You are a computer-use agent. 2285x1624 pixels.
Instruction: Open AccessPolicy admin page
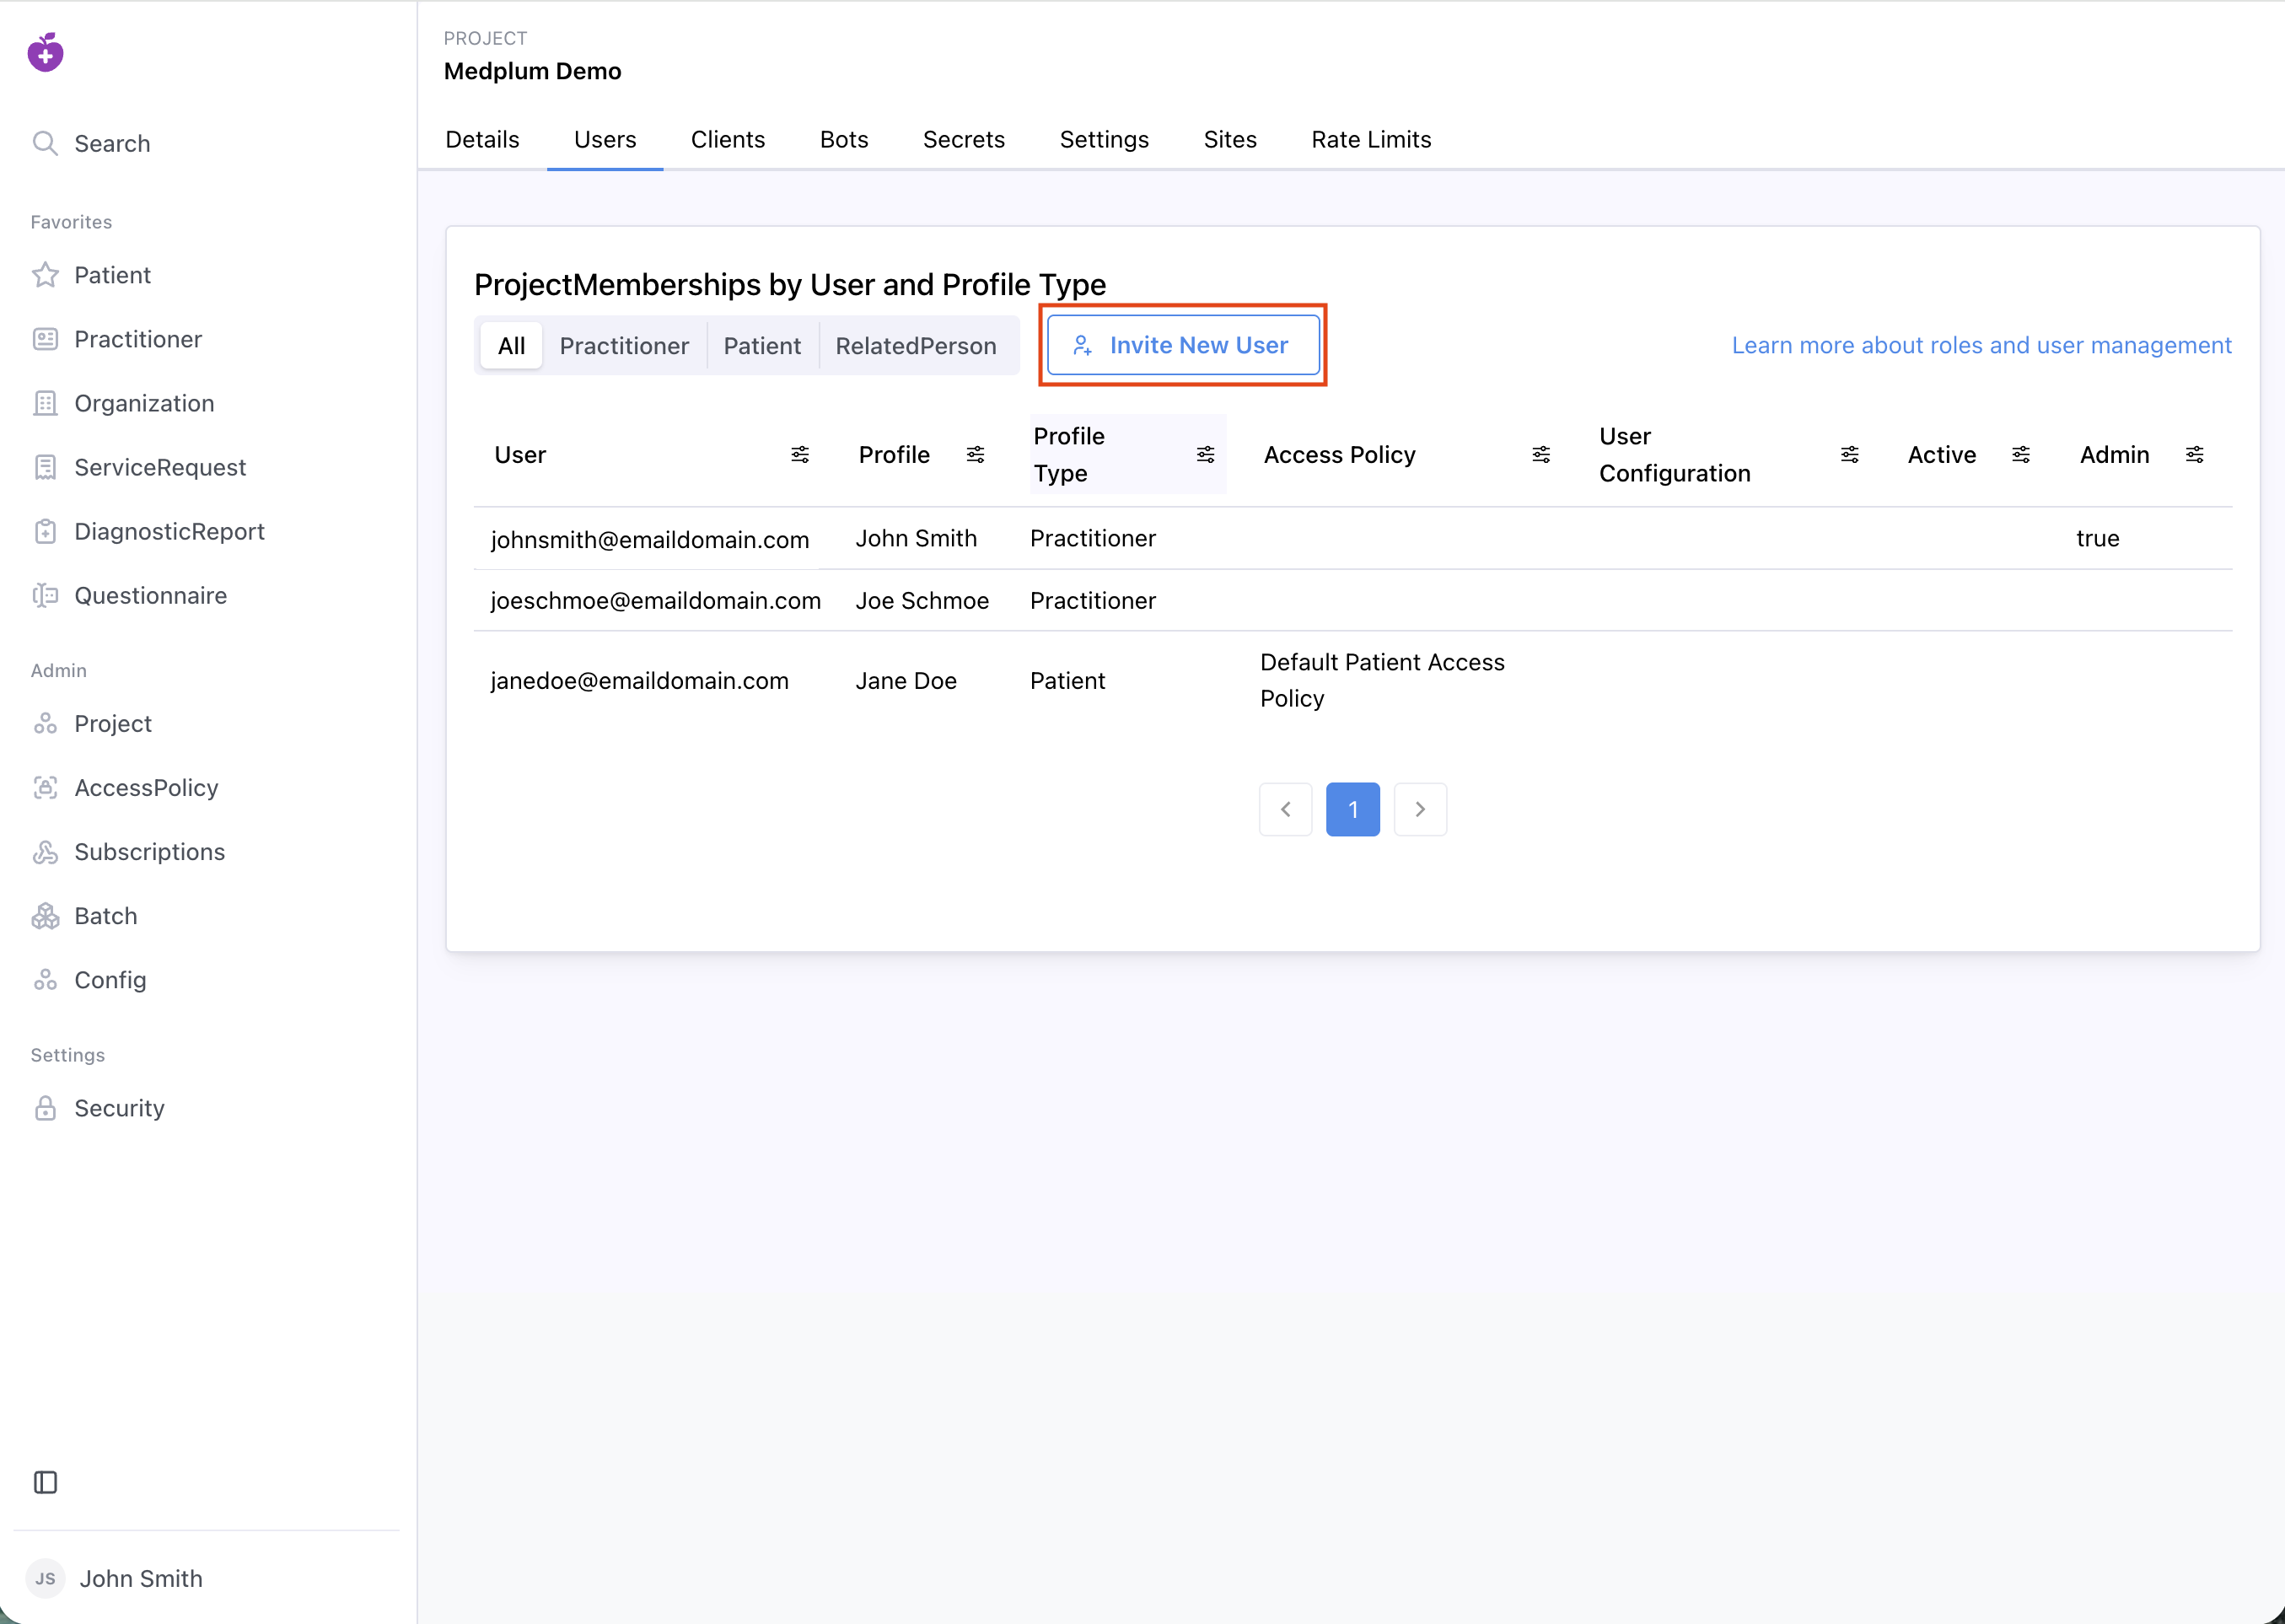[125, 787]
